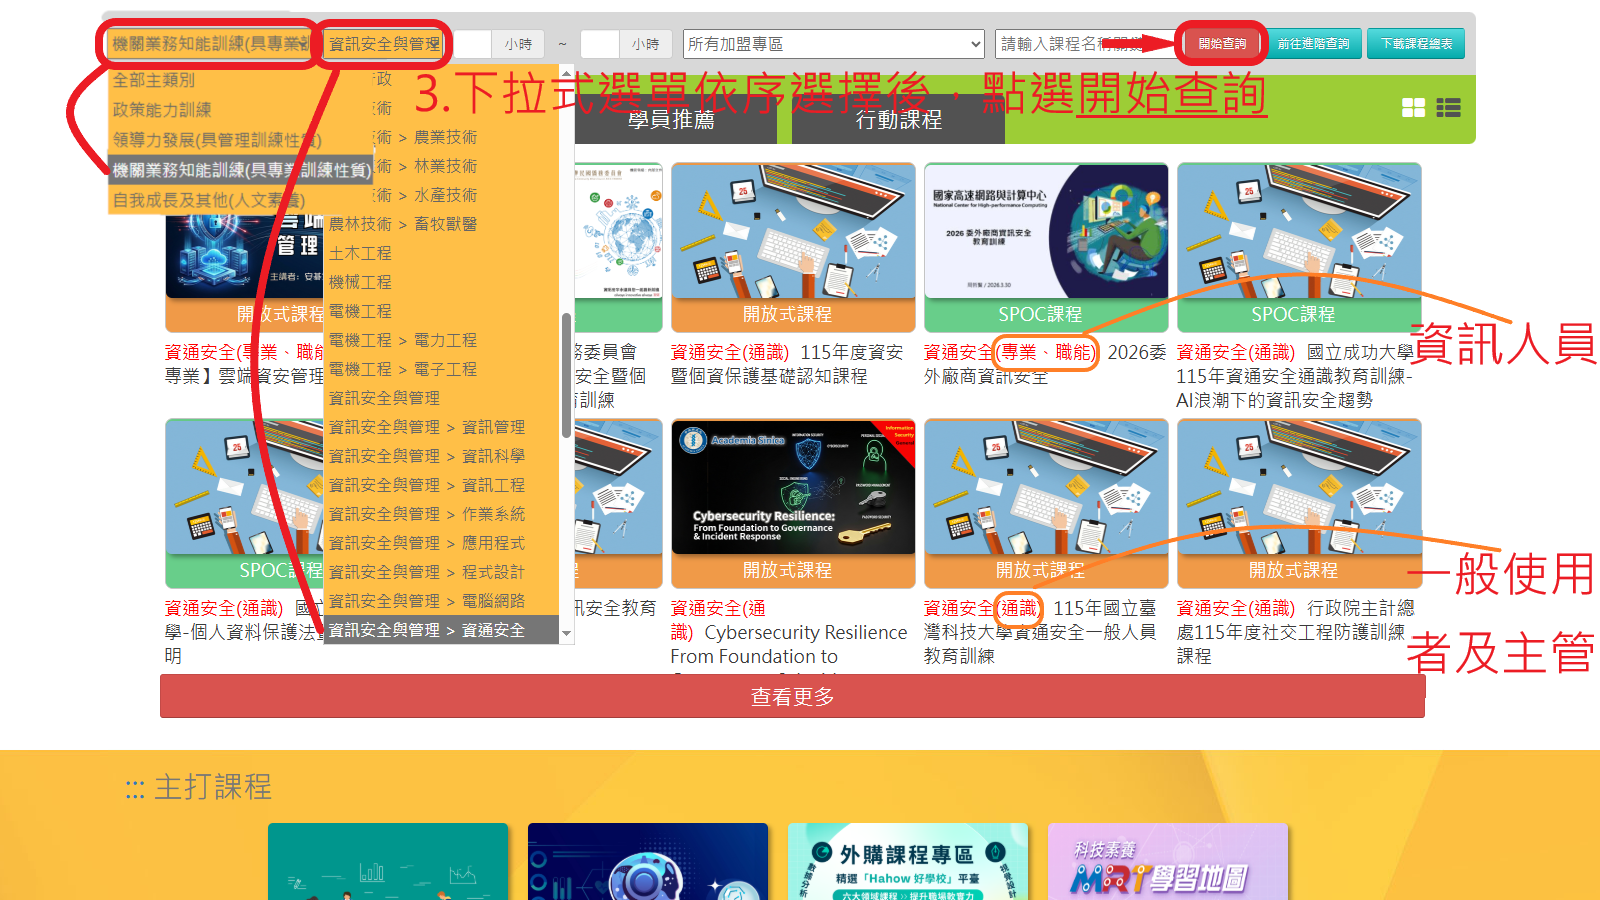The width and height of the screenshot is (1600, 900).
Task: Go to 前往進階查詢 advanced search
Action: pyautogui.click(x=1313, y=44)
